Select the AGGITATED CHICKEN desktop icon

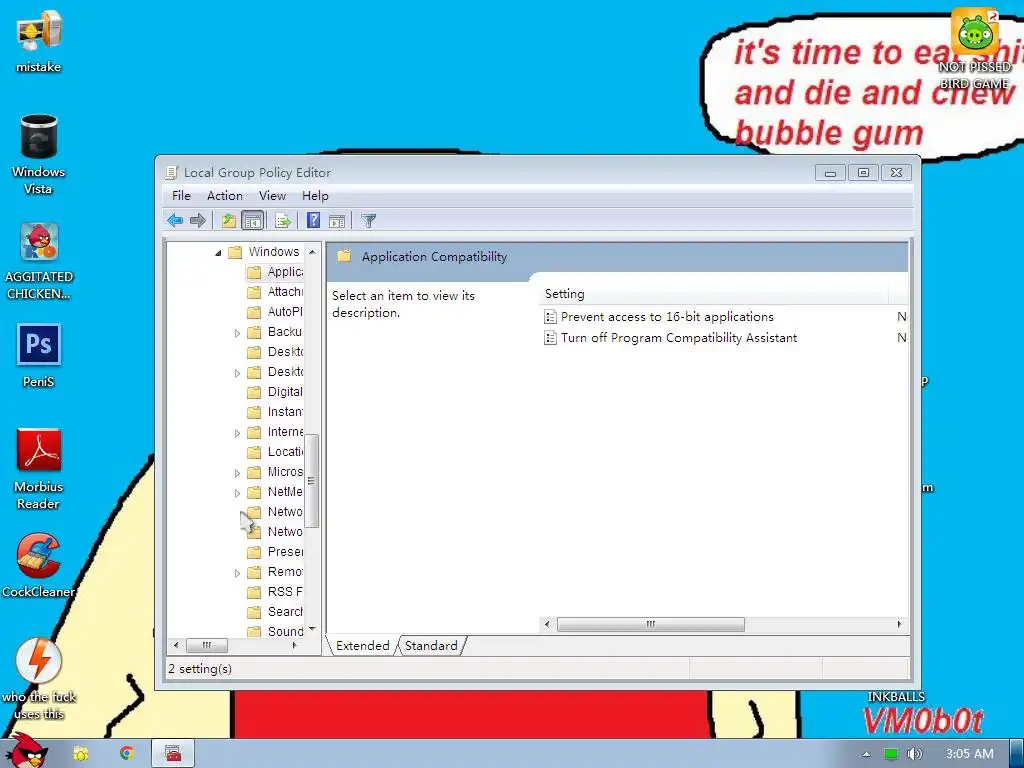[39, 261]
